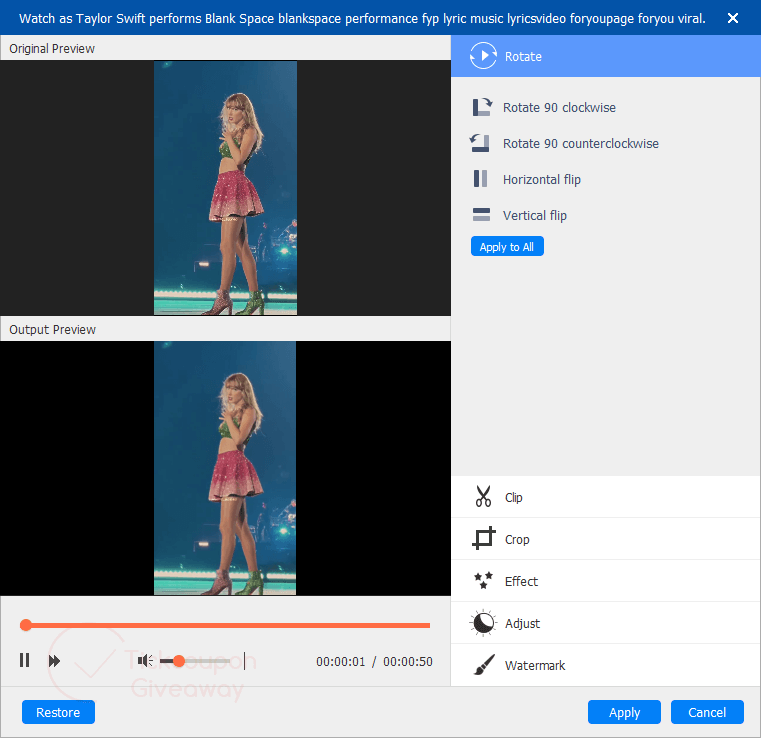Expand the Rotate section header

(605, 57)
